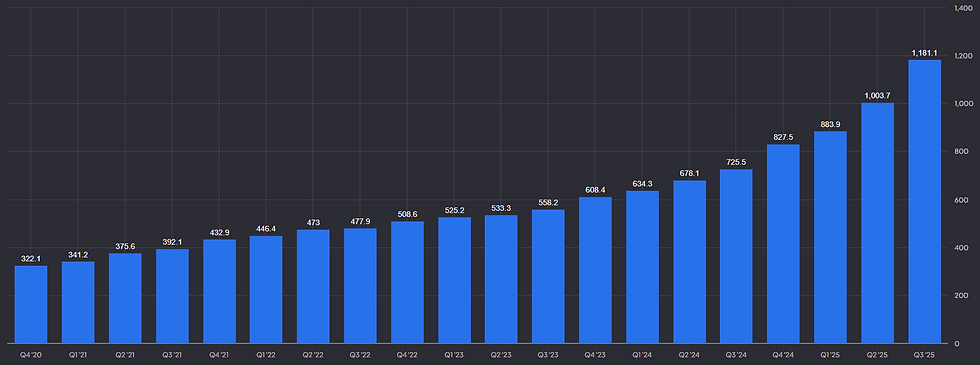
Task: Click the Q2 '22 axis label
Action: click(x=313, y=354)
